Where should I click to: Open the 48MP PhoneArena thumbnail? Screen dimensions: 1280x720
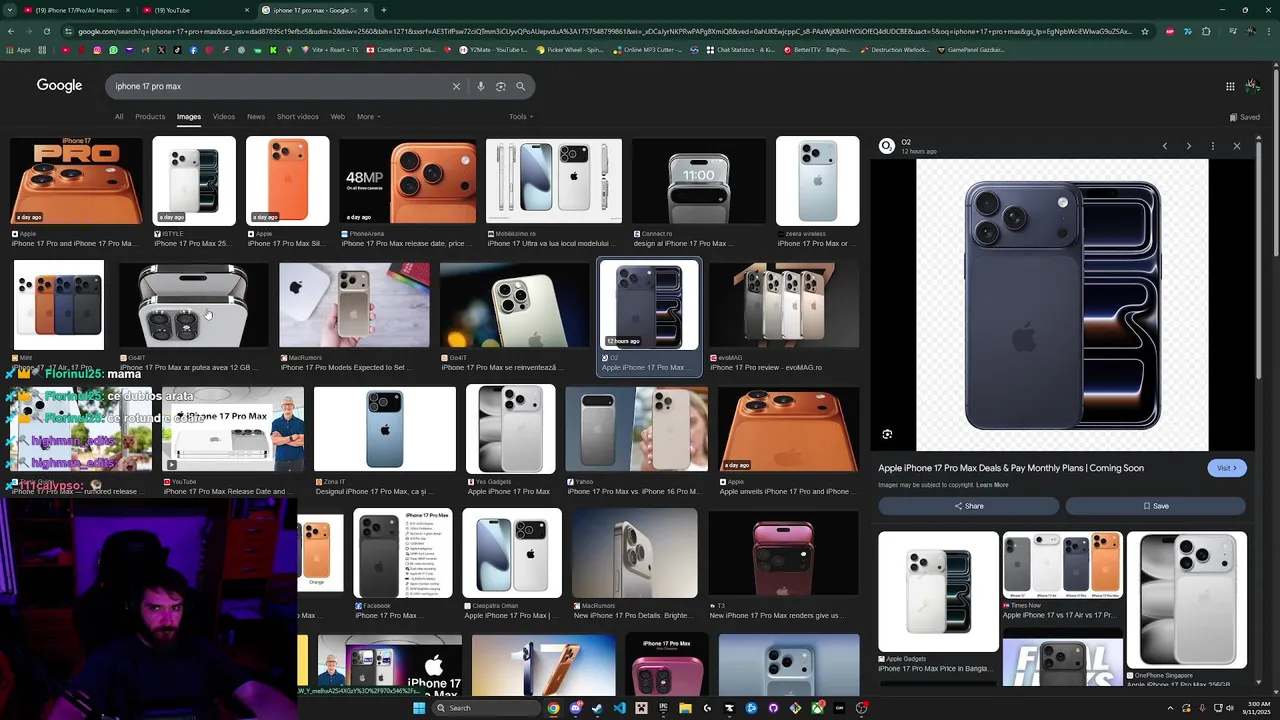click(408, 181)
